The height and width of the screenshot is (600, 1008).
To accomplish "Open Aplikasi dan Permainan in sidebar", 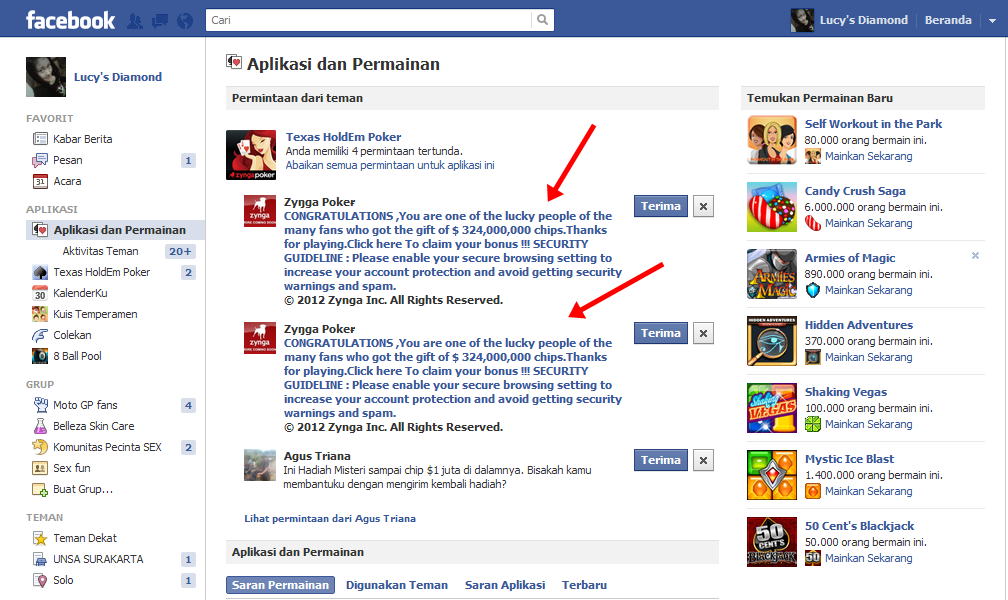I will tap(115, 230).
